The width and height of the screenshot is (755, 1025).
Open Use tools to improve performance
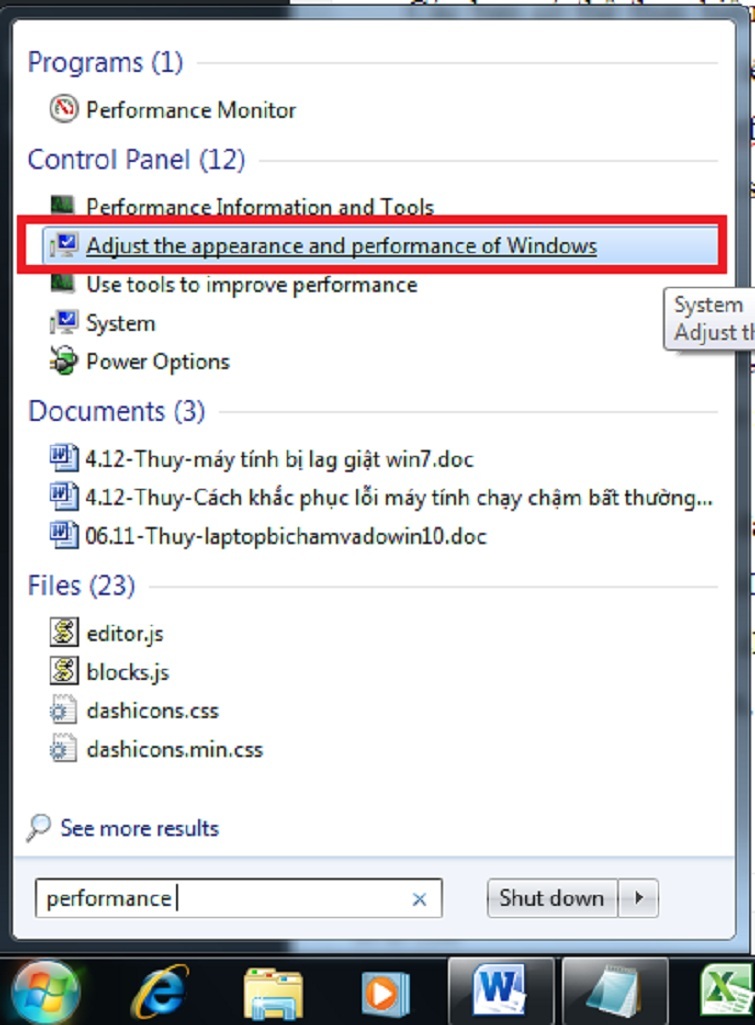234,284
